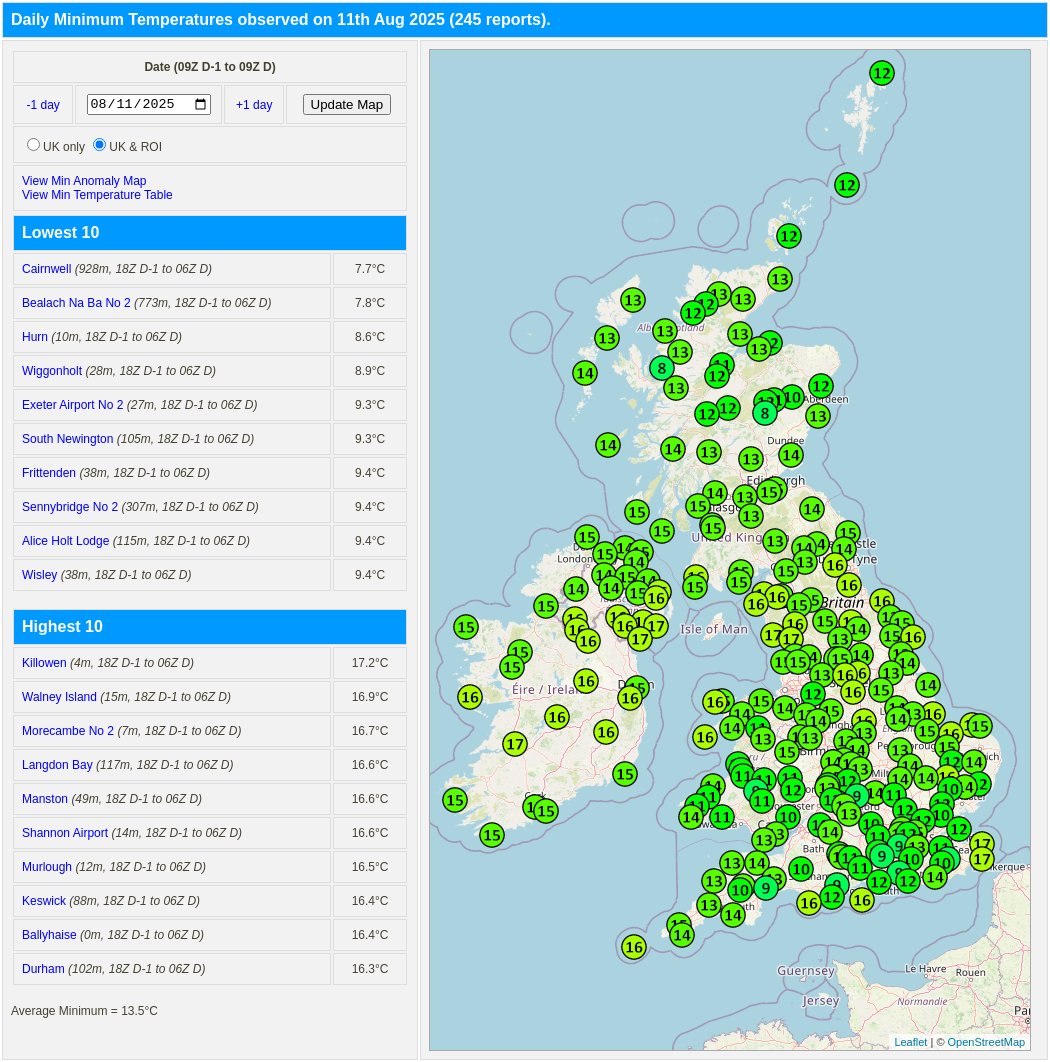Image resolution: width=1050 pixels, height=1062 pixels.
Task: Go back one day with -1 day
Action: [43, 105]
